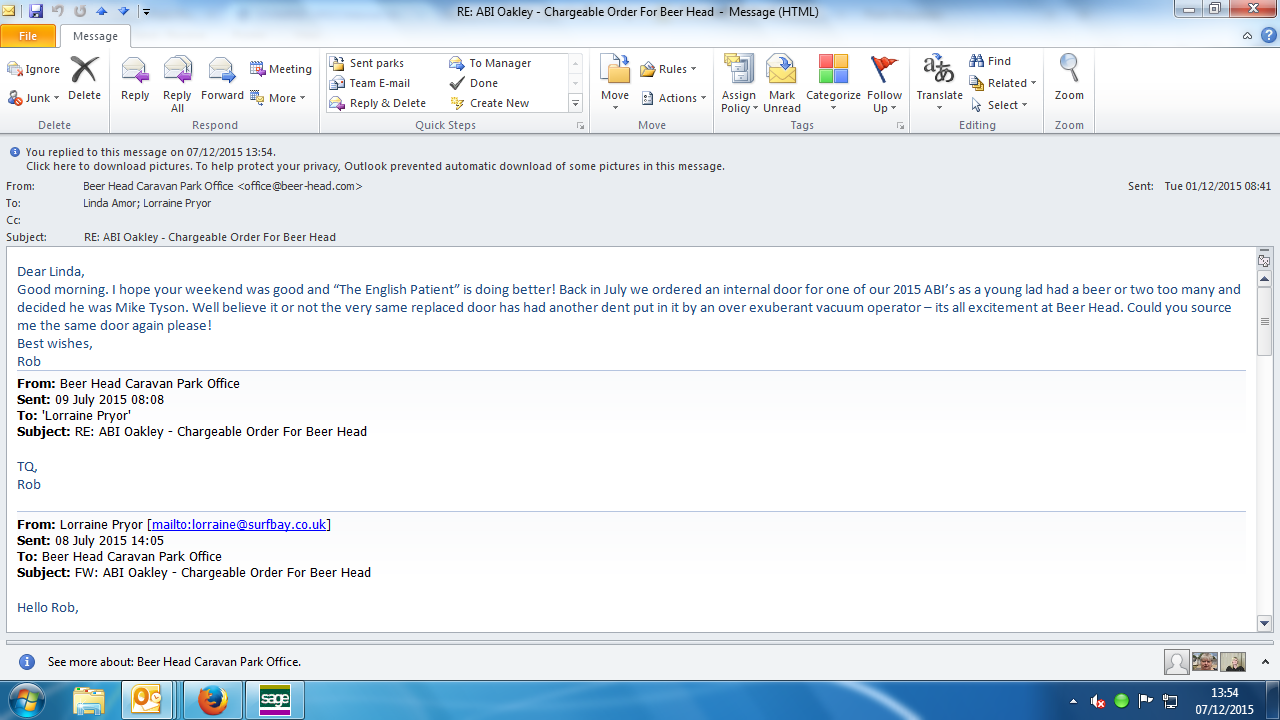Open the Junk dropdown menu

coord(34,98)
